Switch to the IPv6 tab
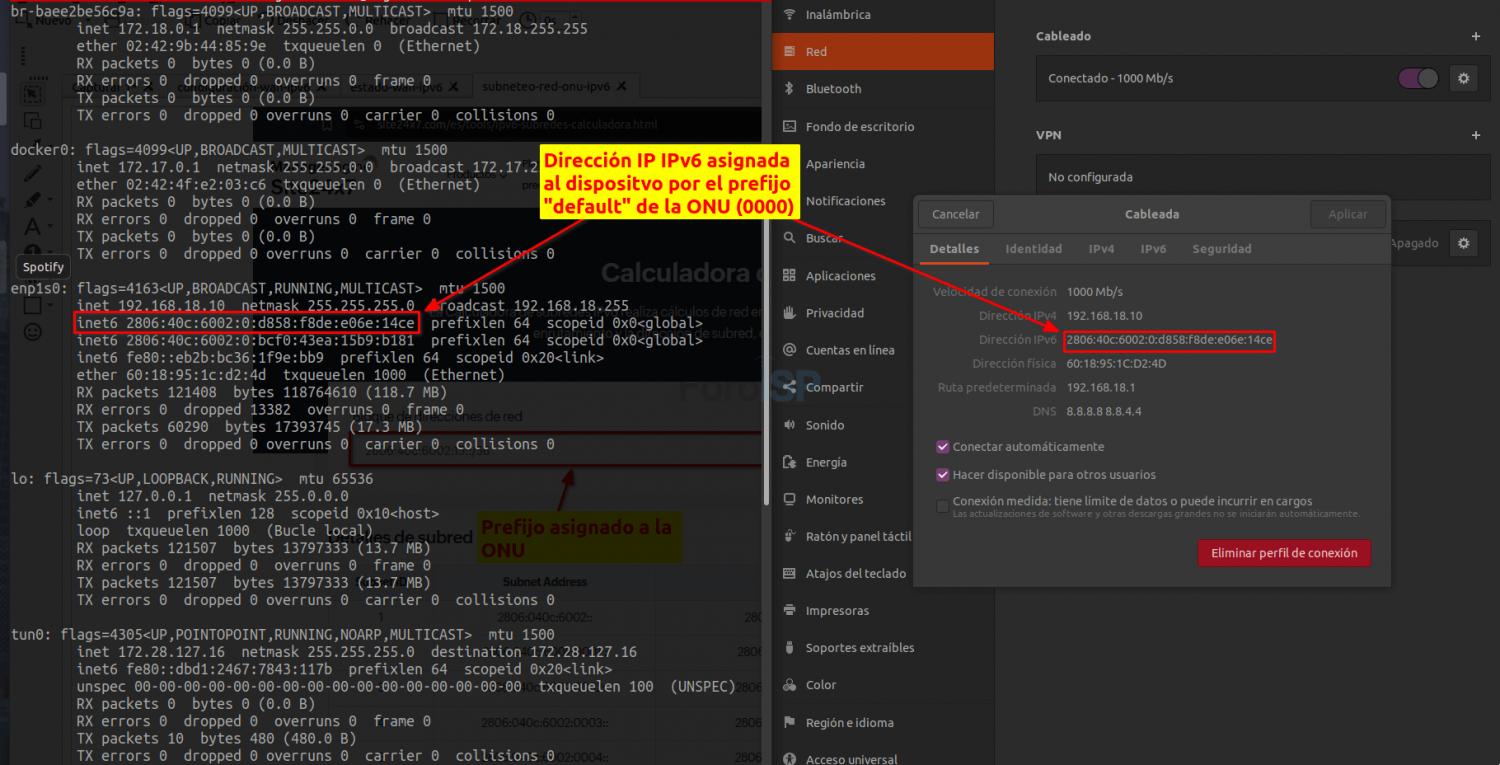Viewport: 1500px width, 765px height. pyautogui.click(x=1153, y=249)
